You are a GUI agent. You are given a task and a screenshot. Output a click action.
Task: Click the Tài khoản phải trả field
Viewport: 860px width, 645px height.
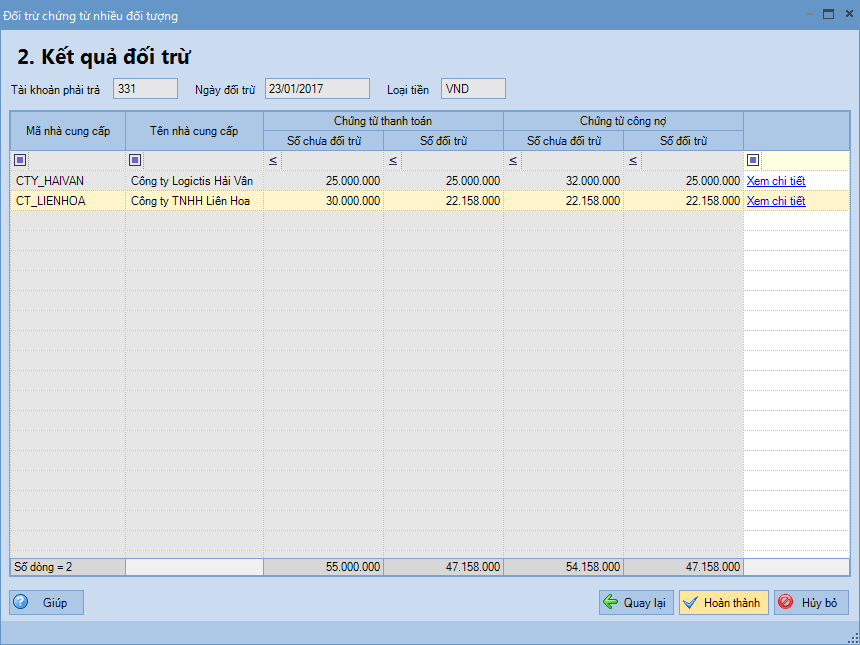pyautogui.click(x=145, y=89)
